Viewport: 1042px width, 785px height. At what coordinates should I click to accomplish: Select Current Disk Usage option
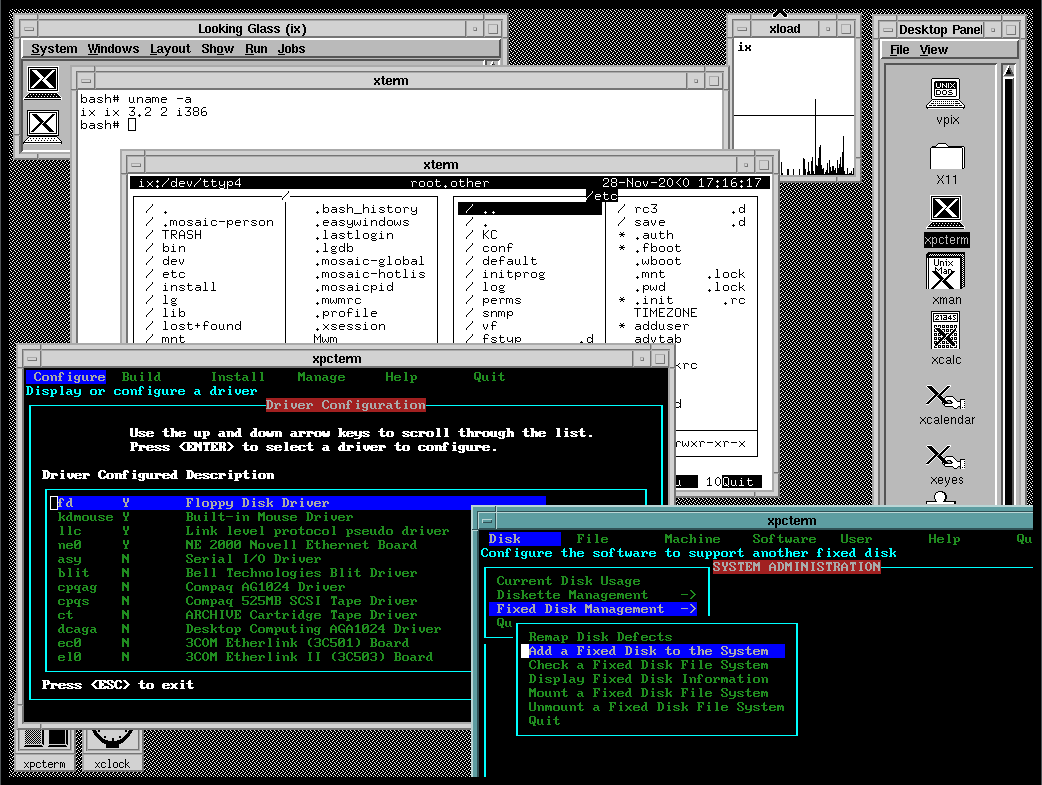click(x=568, y=581)
